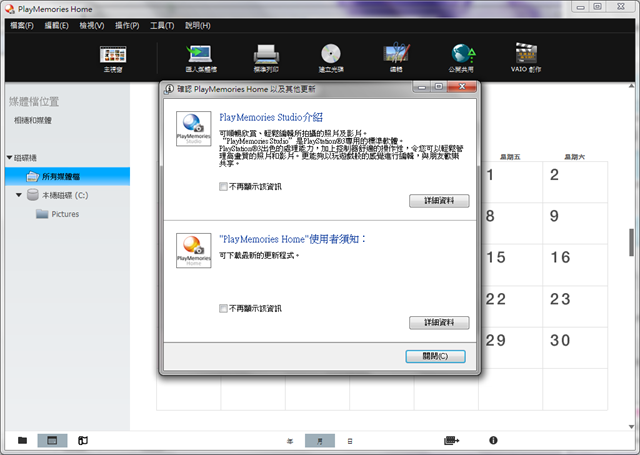The image size is (640, 455).
Task: Click the scroll up arrow of main scrollbar
Action: (631, 86)
